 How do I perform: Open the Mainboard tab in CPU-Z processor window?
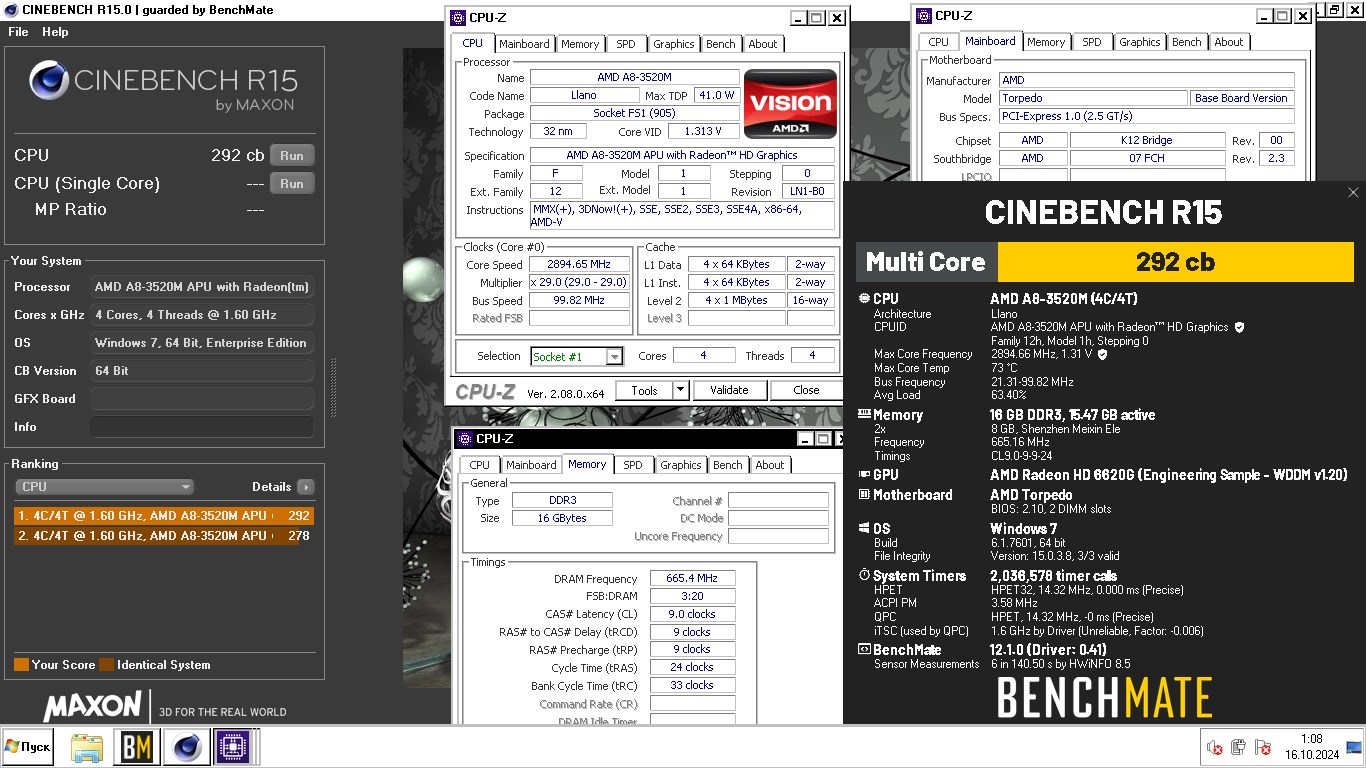pyautogui.click(x=524, y=44)
